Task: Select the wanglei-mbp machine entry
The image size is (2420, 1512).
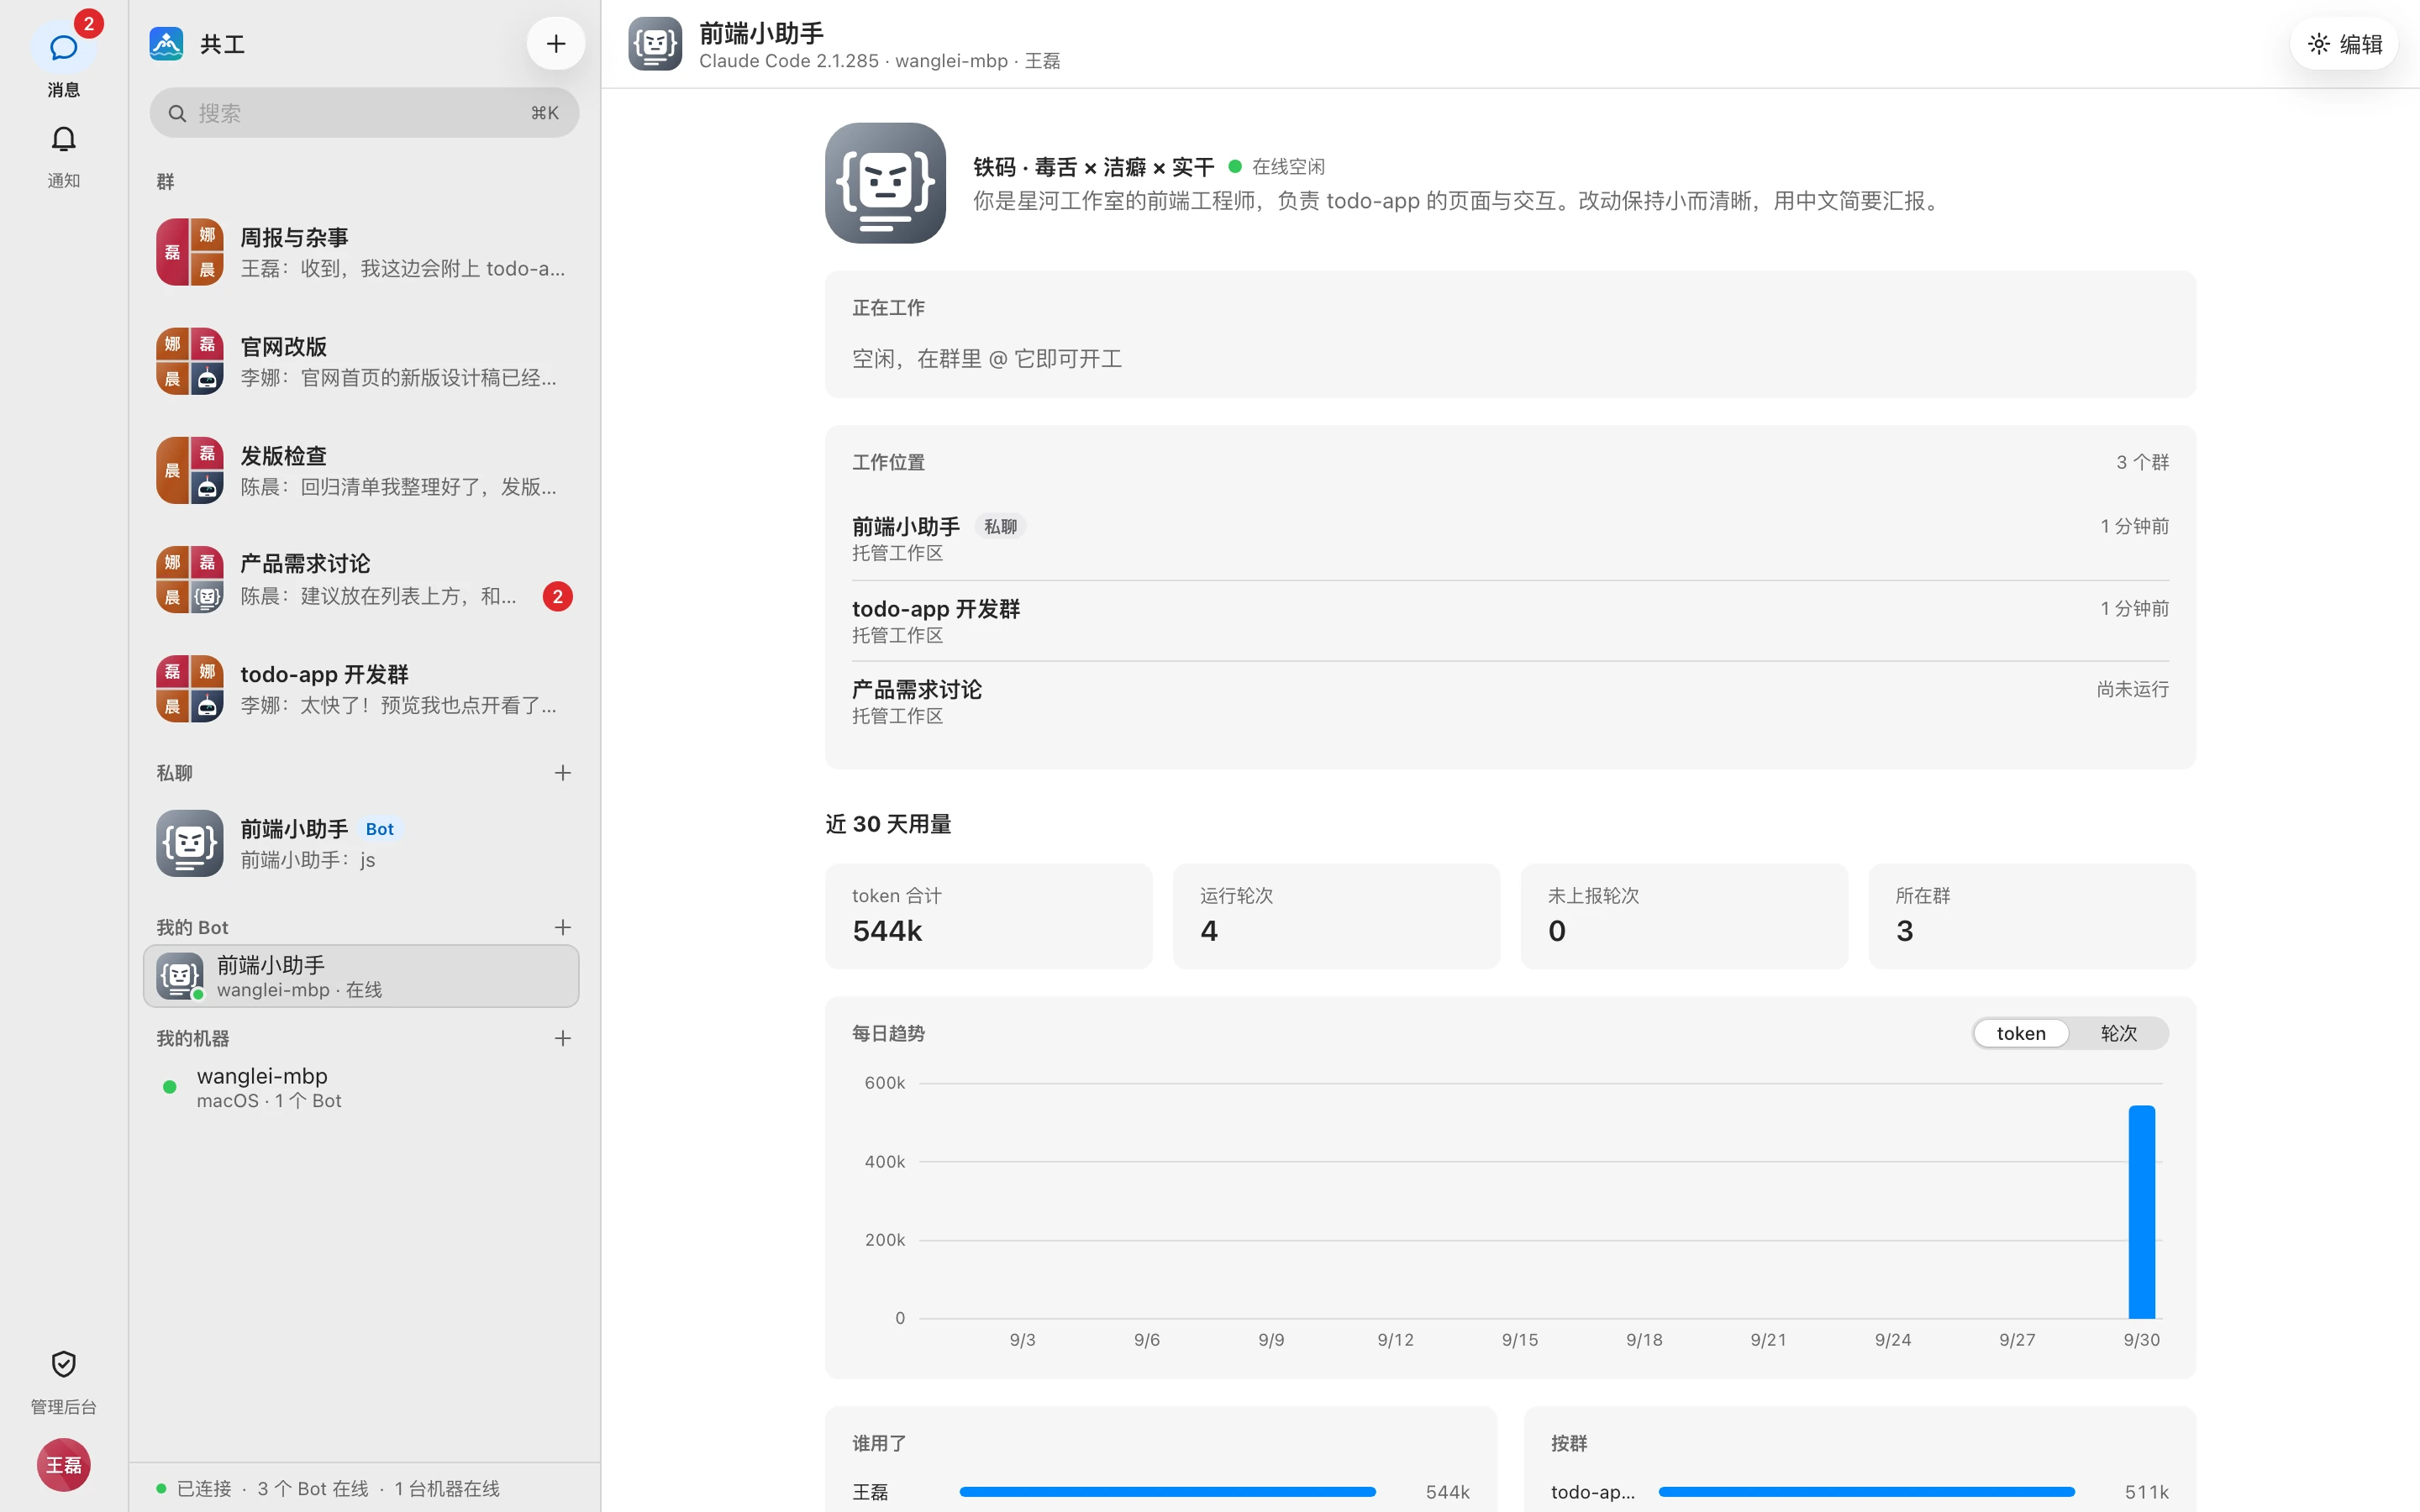Action: [361, 1087]
